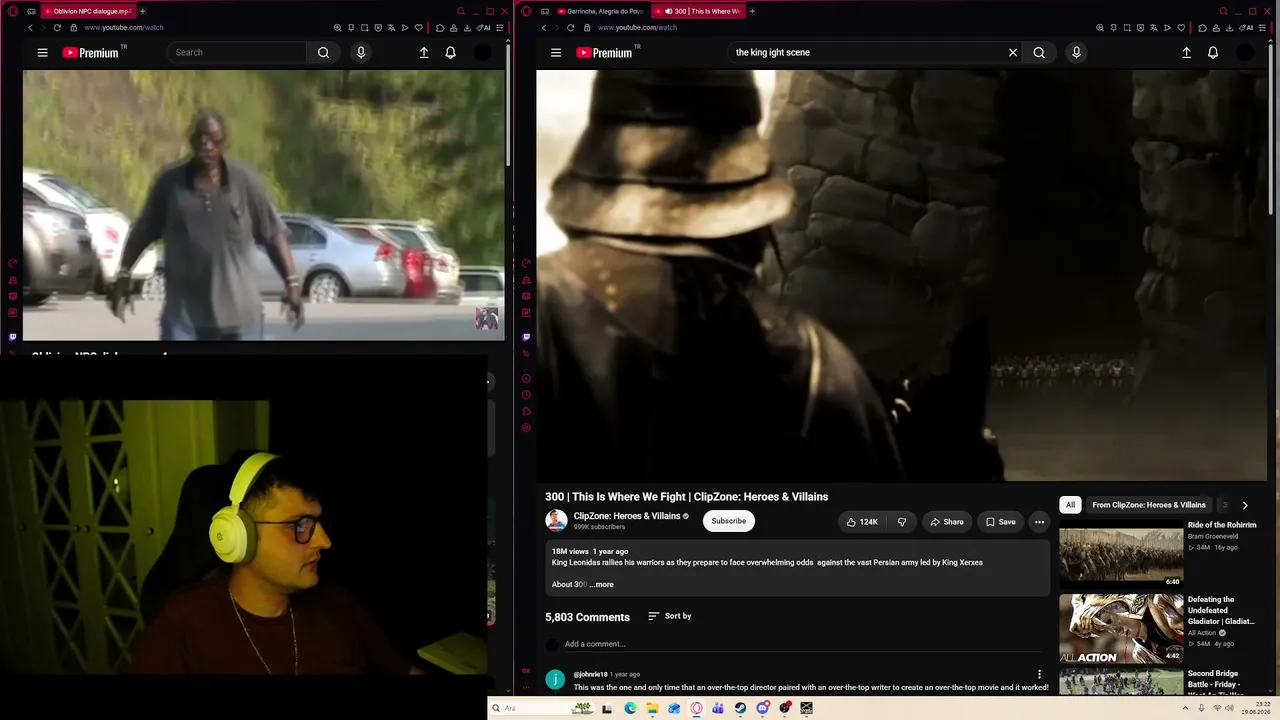Start voice search in the left YouTube window

click(361, 53)
